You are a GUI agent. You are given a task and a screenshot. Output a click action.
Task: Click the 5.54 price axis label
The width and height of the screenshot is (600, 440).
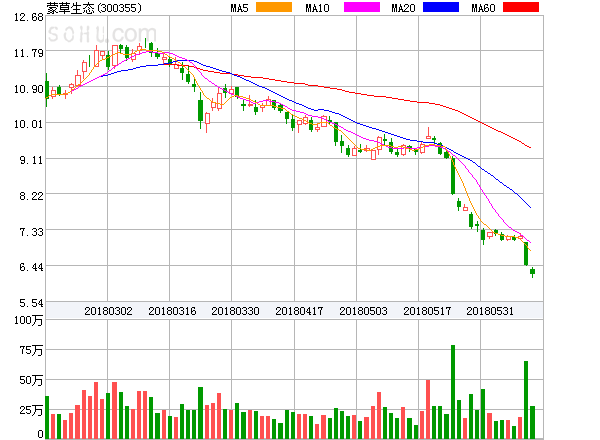click(x=32, y=303)
